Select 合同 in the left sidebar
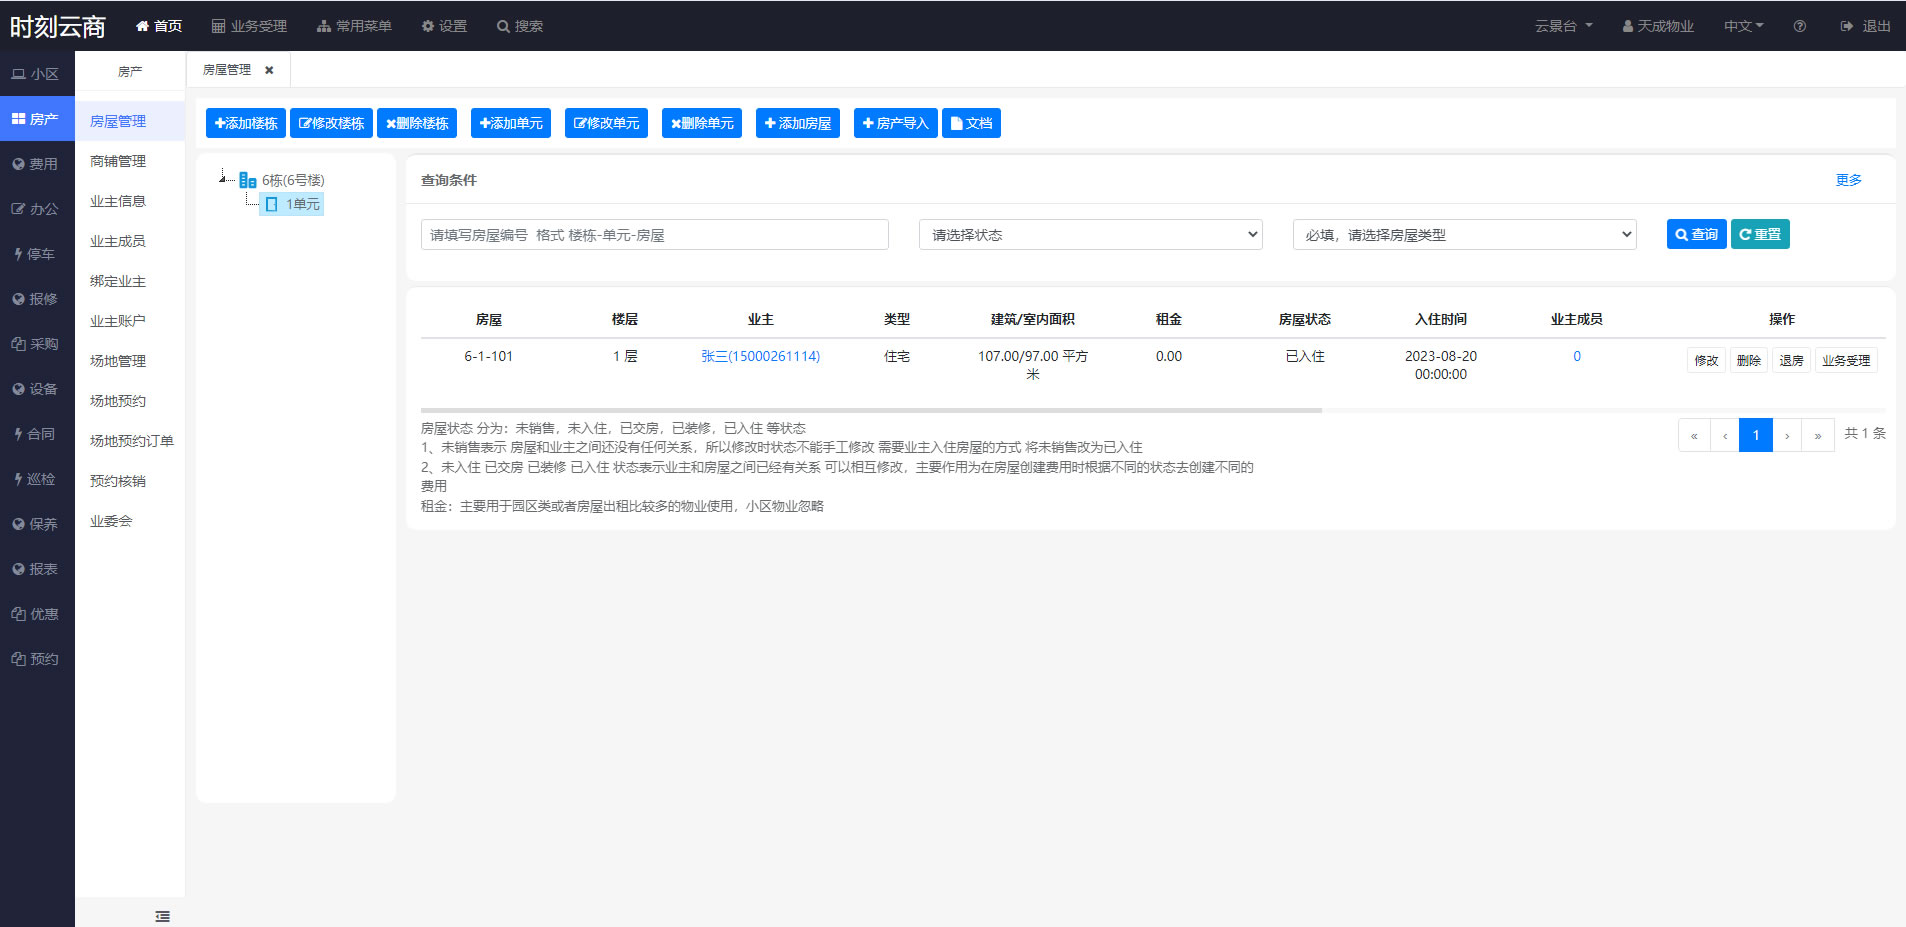Viewport: 1906px width, 927px height. [x=37, y=434]
